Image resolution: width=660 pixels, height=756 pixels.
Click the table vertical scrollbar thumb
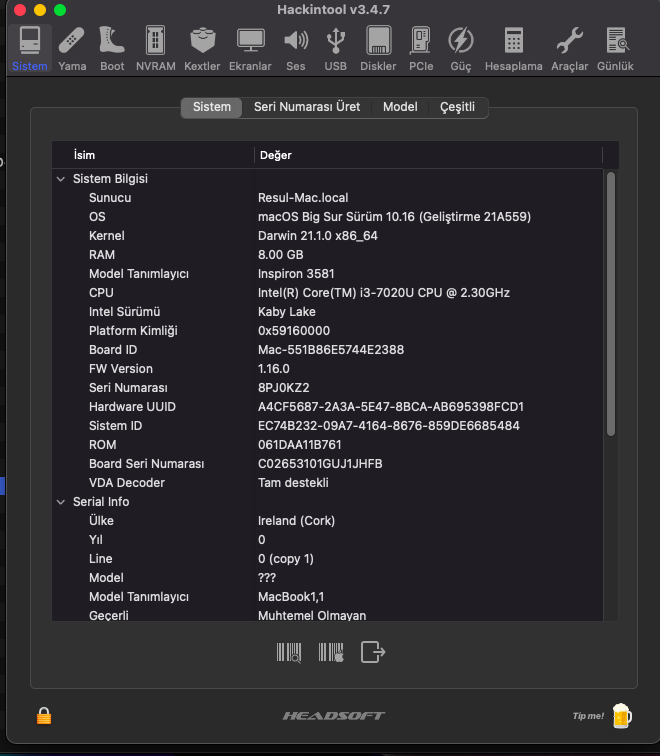(611, 304)
